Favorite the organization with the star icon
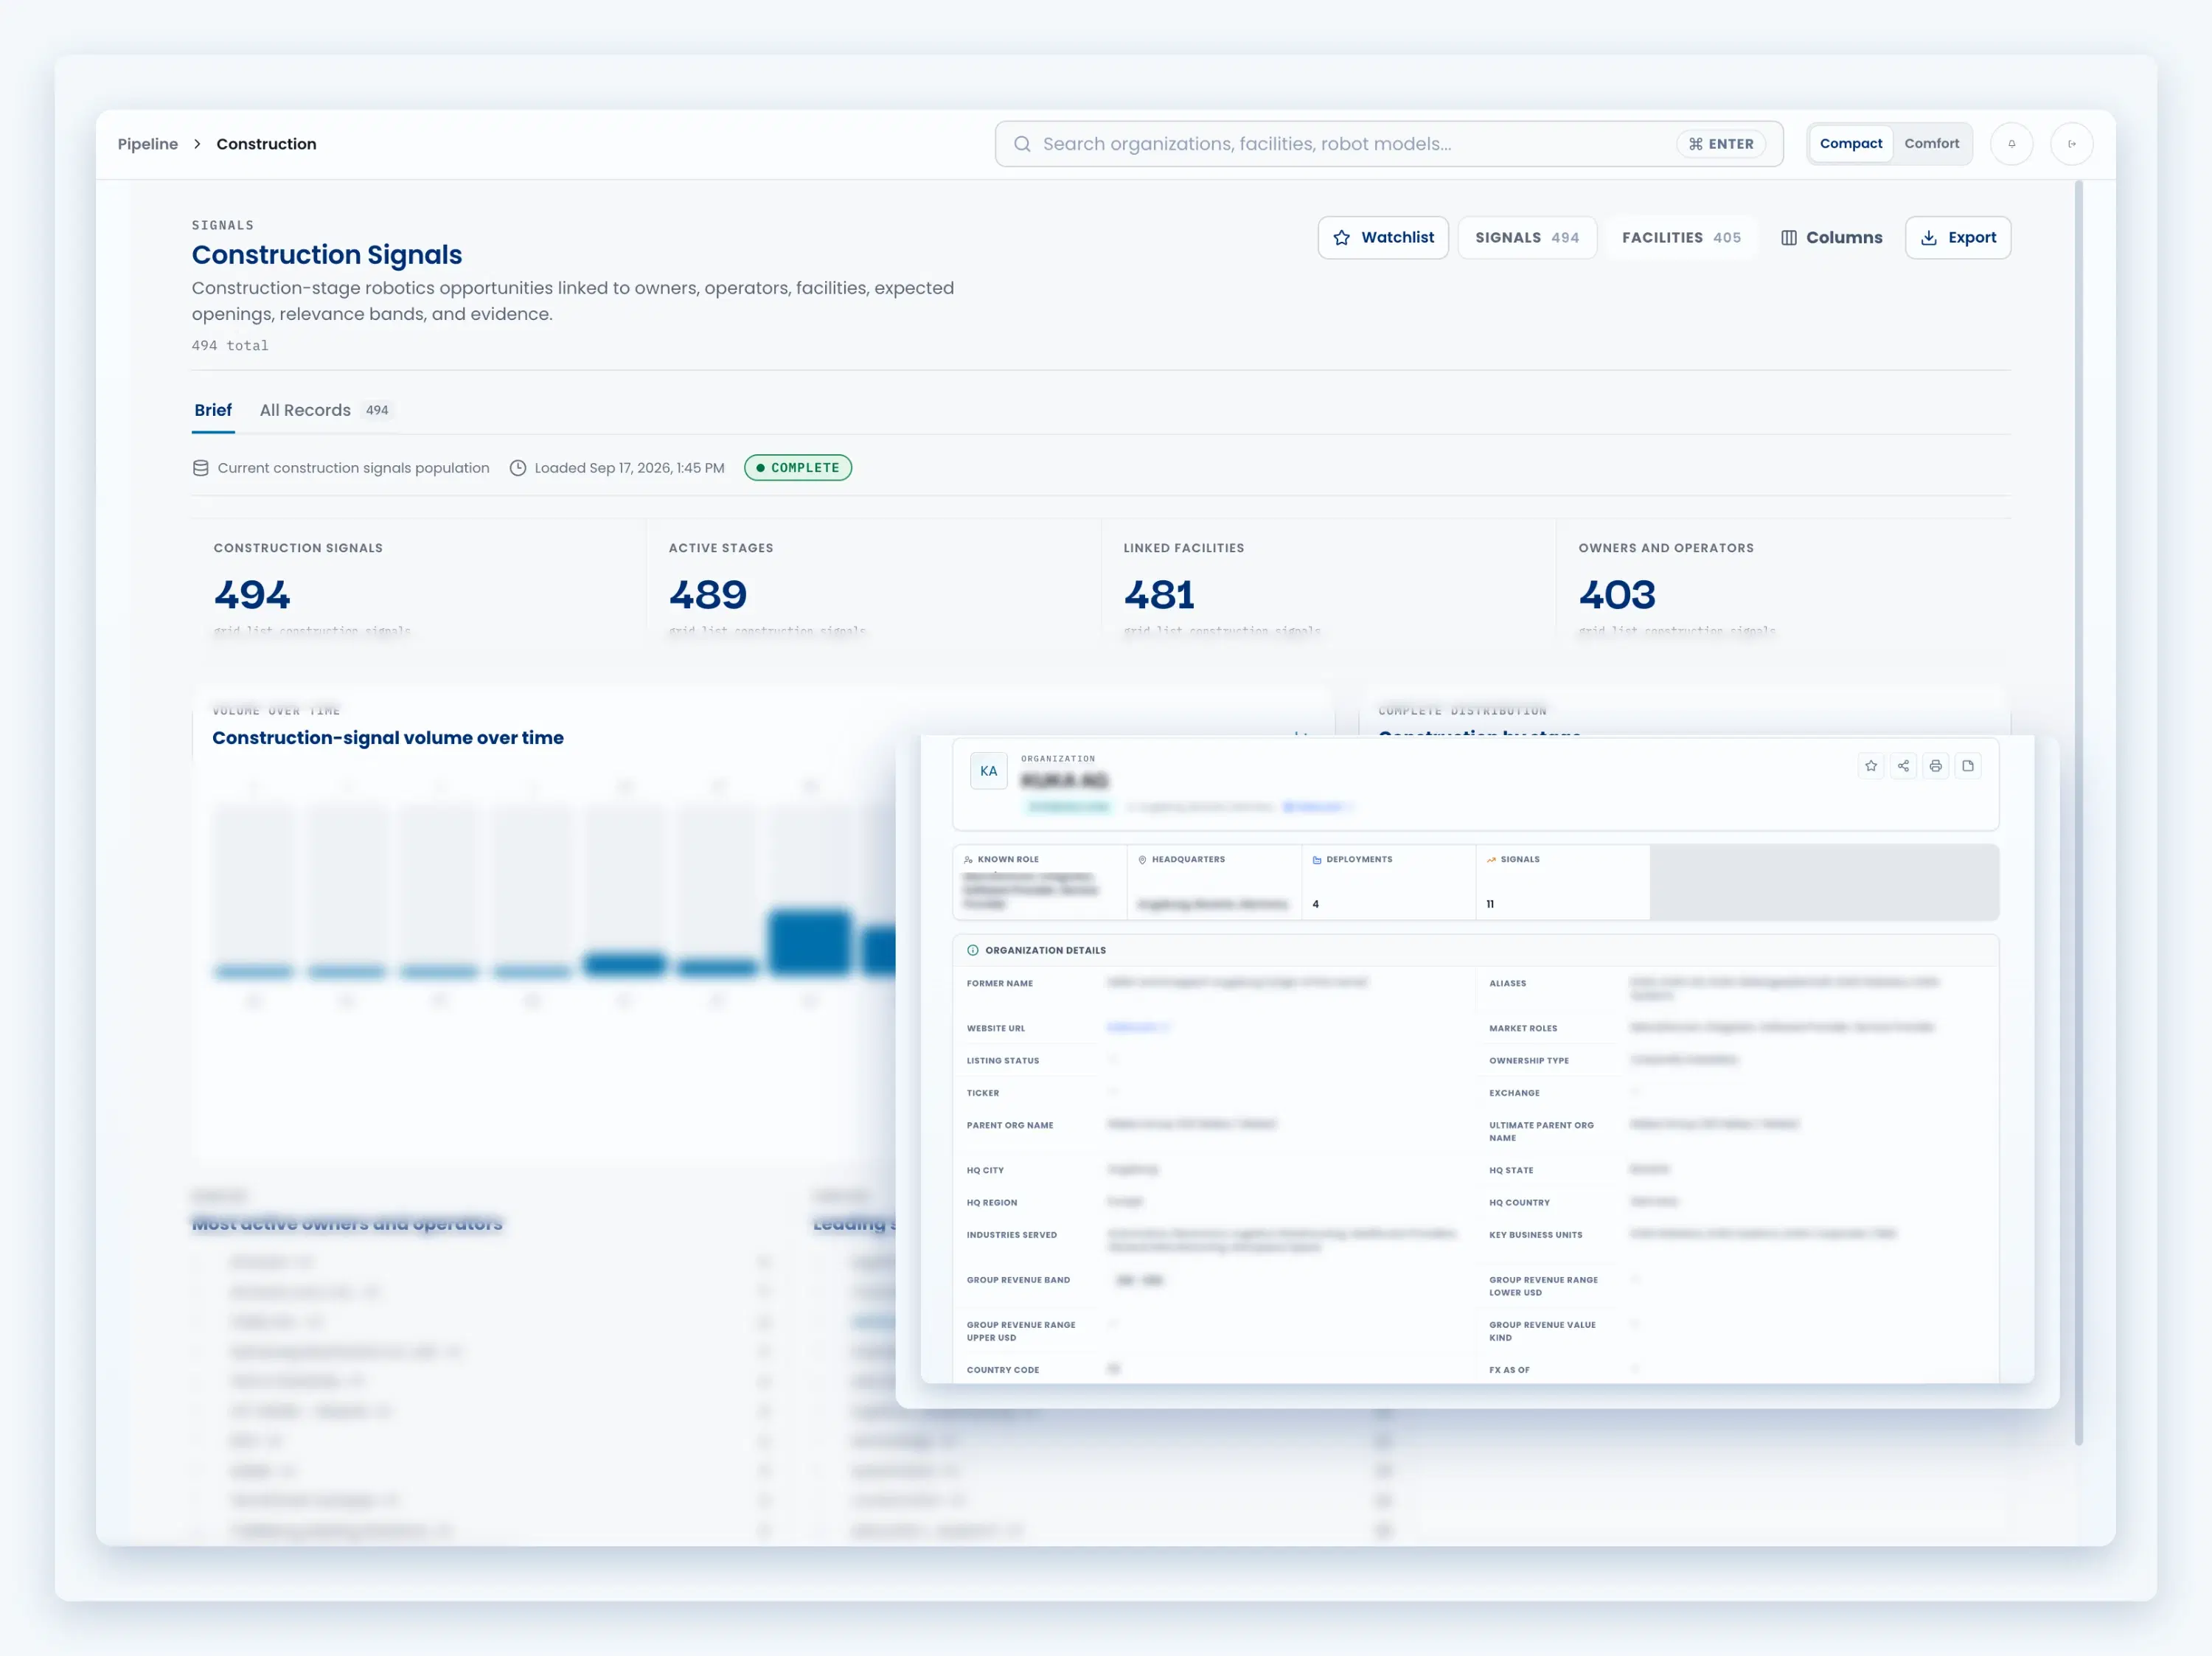The height and width of the screenshot is (1656, 2212). (x=1871, y=766)
